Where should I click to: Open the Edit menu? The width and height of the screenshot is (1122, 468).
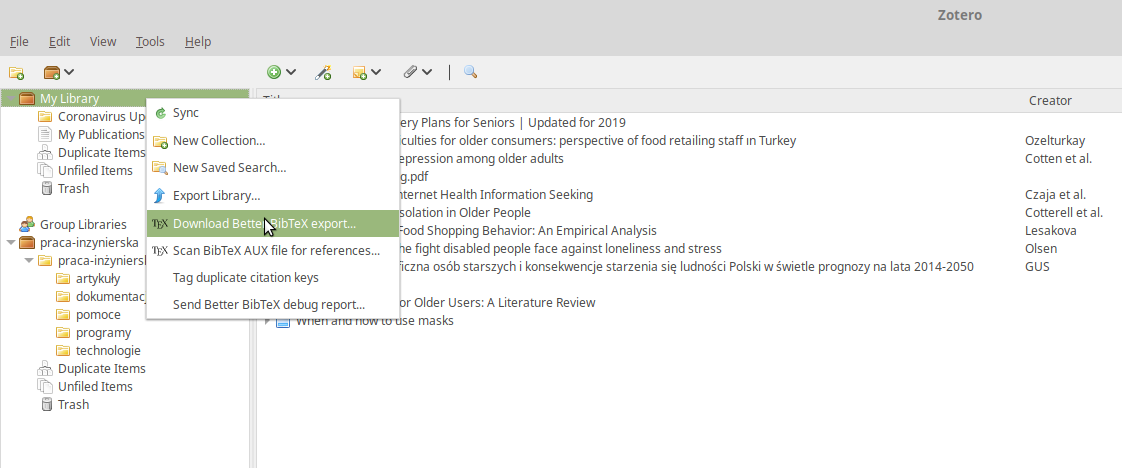(x=59, y=42)
